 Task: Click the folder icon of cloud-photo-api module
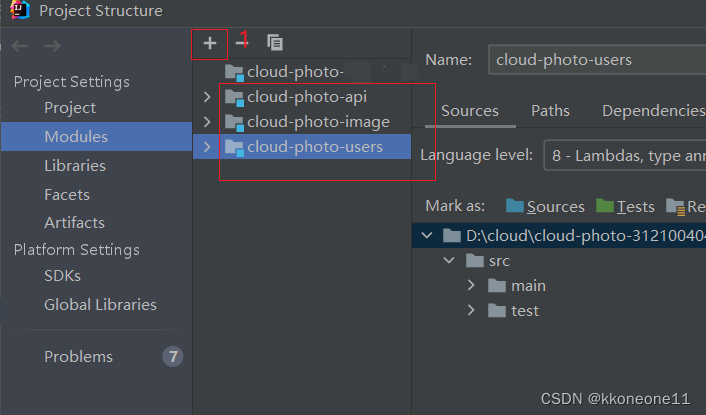tap(234, 97)
